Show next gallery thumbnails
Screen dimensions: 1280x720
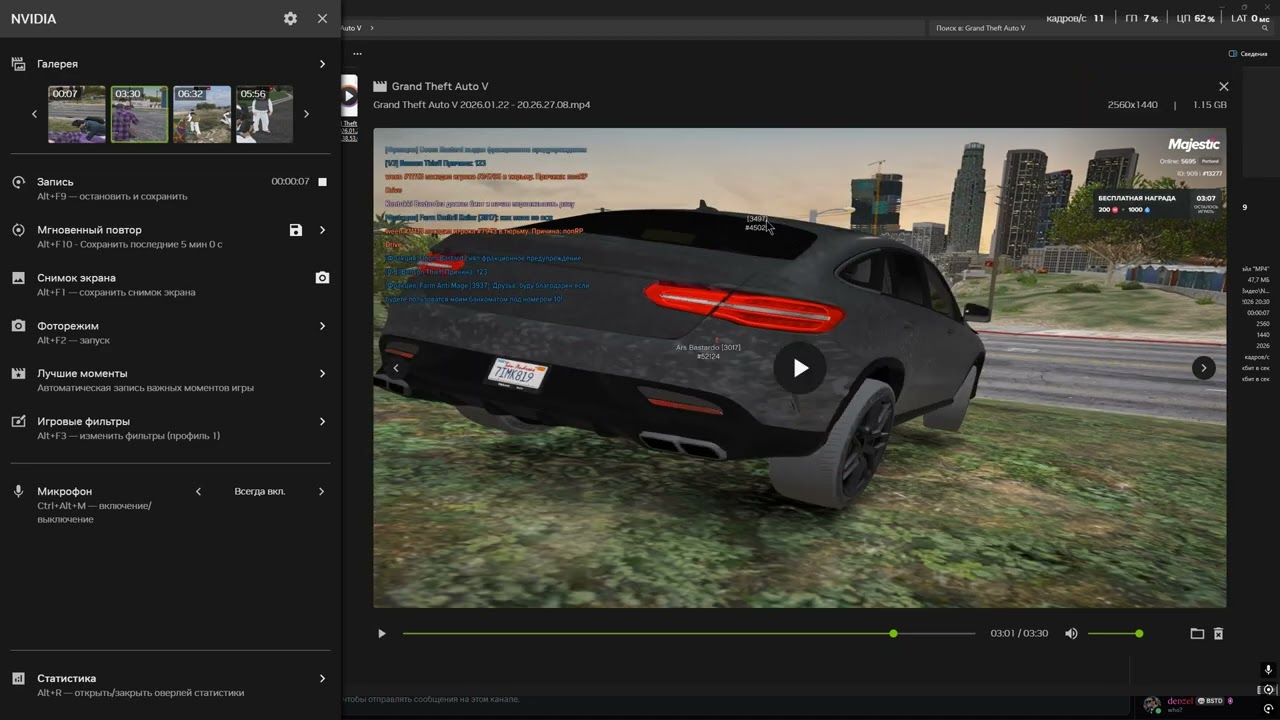pyautogui.click(x=306, y=114)
